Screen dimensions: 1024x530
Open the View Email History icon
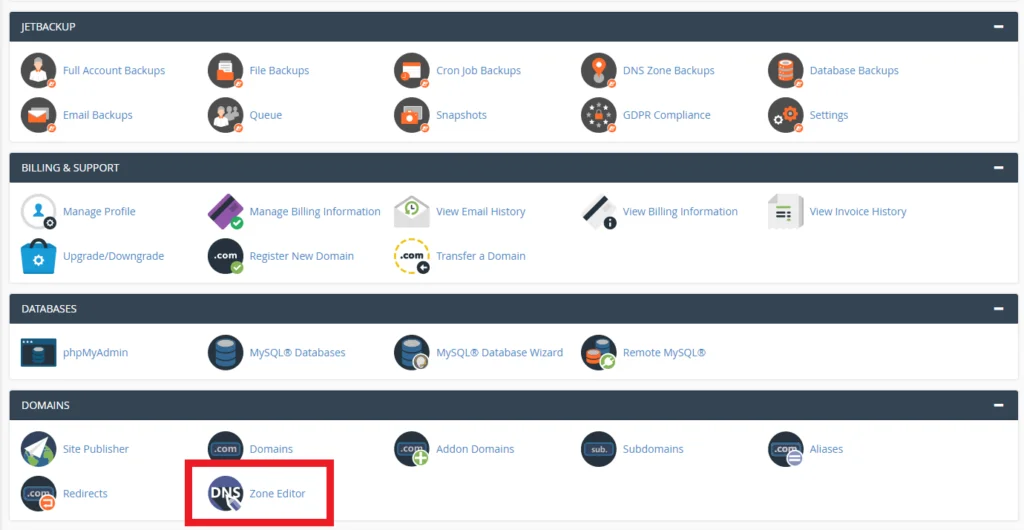(412, 211)
